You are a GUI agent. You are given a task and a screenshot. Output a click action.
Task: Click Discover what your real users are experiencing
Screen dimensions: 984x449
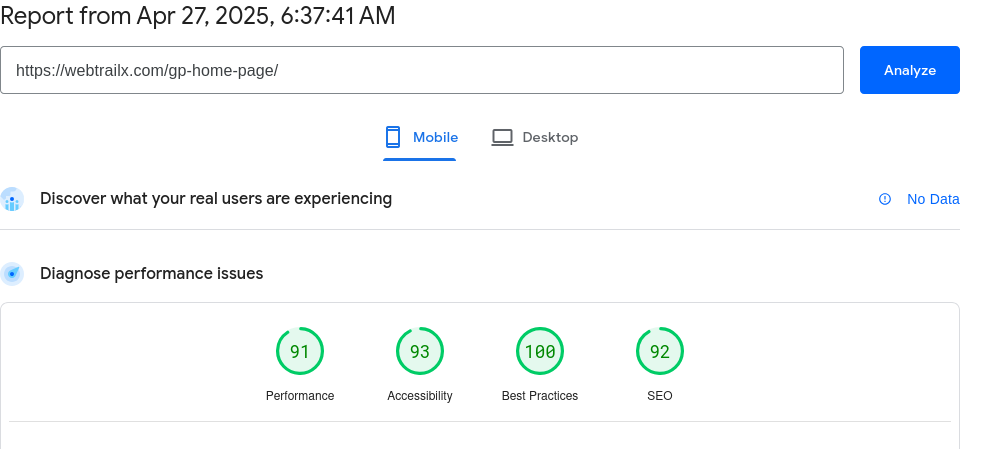216,198
